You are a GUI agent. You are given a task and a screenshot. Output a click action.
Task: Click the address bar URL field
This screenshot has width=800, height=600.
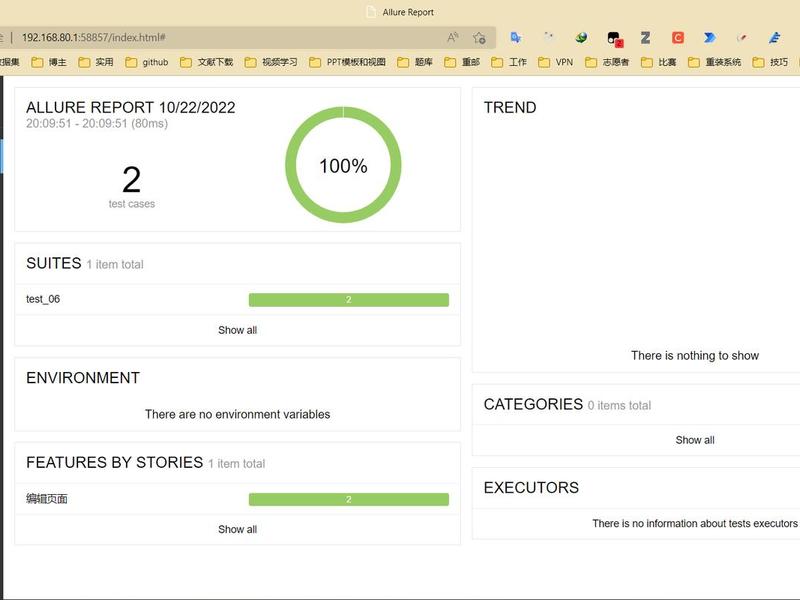pyautogui.click(x=230, y=37)
